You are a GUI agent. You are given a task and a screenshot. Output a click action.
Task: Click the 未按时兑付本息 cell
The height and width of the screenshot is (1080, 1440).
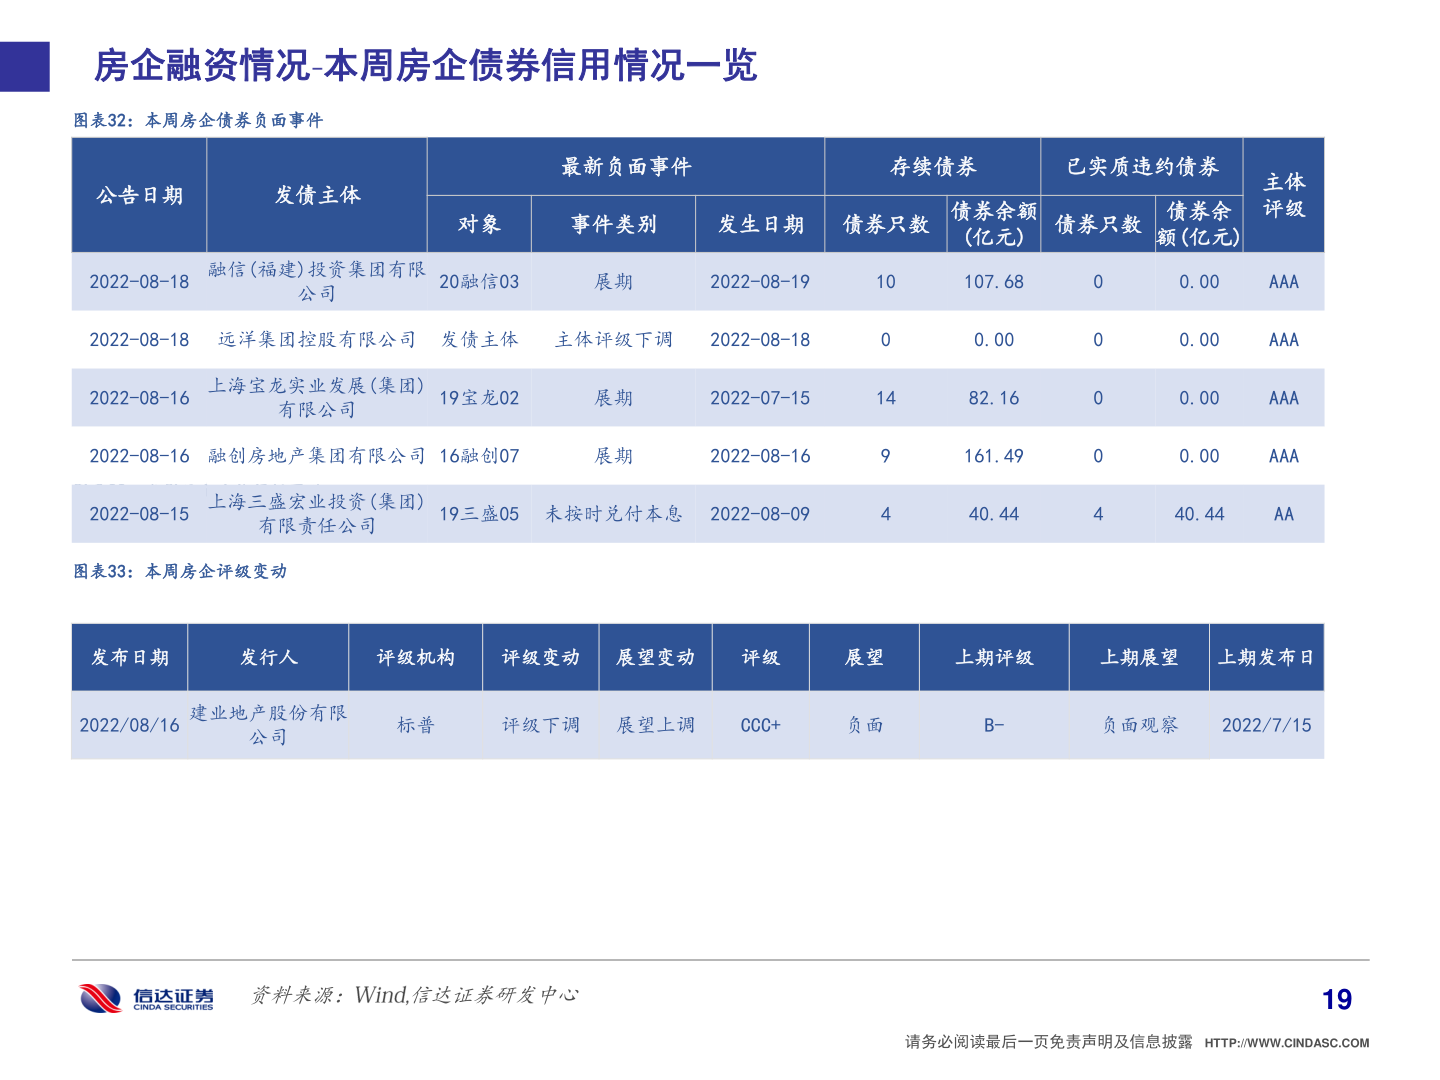coord(613,514)
